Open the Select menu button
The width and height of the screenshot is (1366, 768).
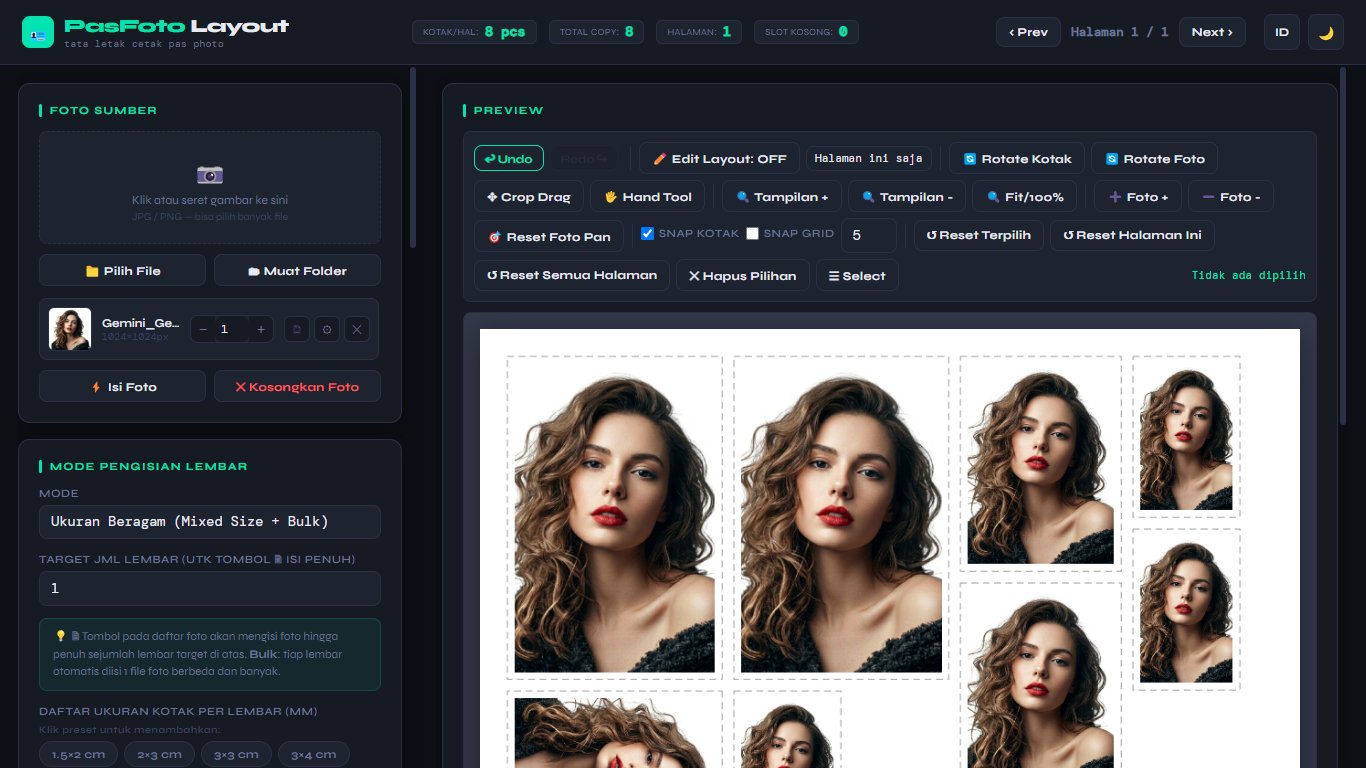tap(857, 275)
